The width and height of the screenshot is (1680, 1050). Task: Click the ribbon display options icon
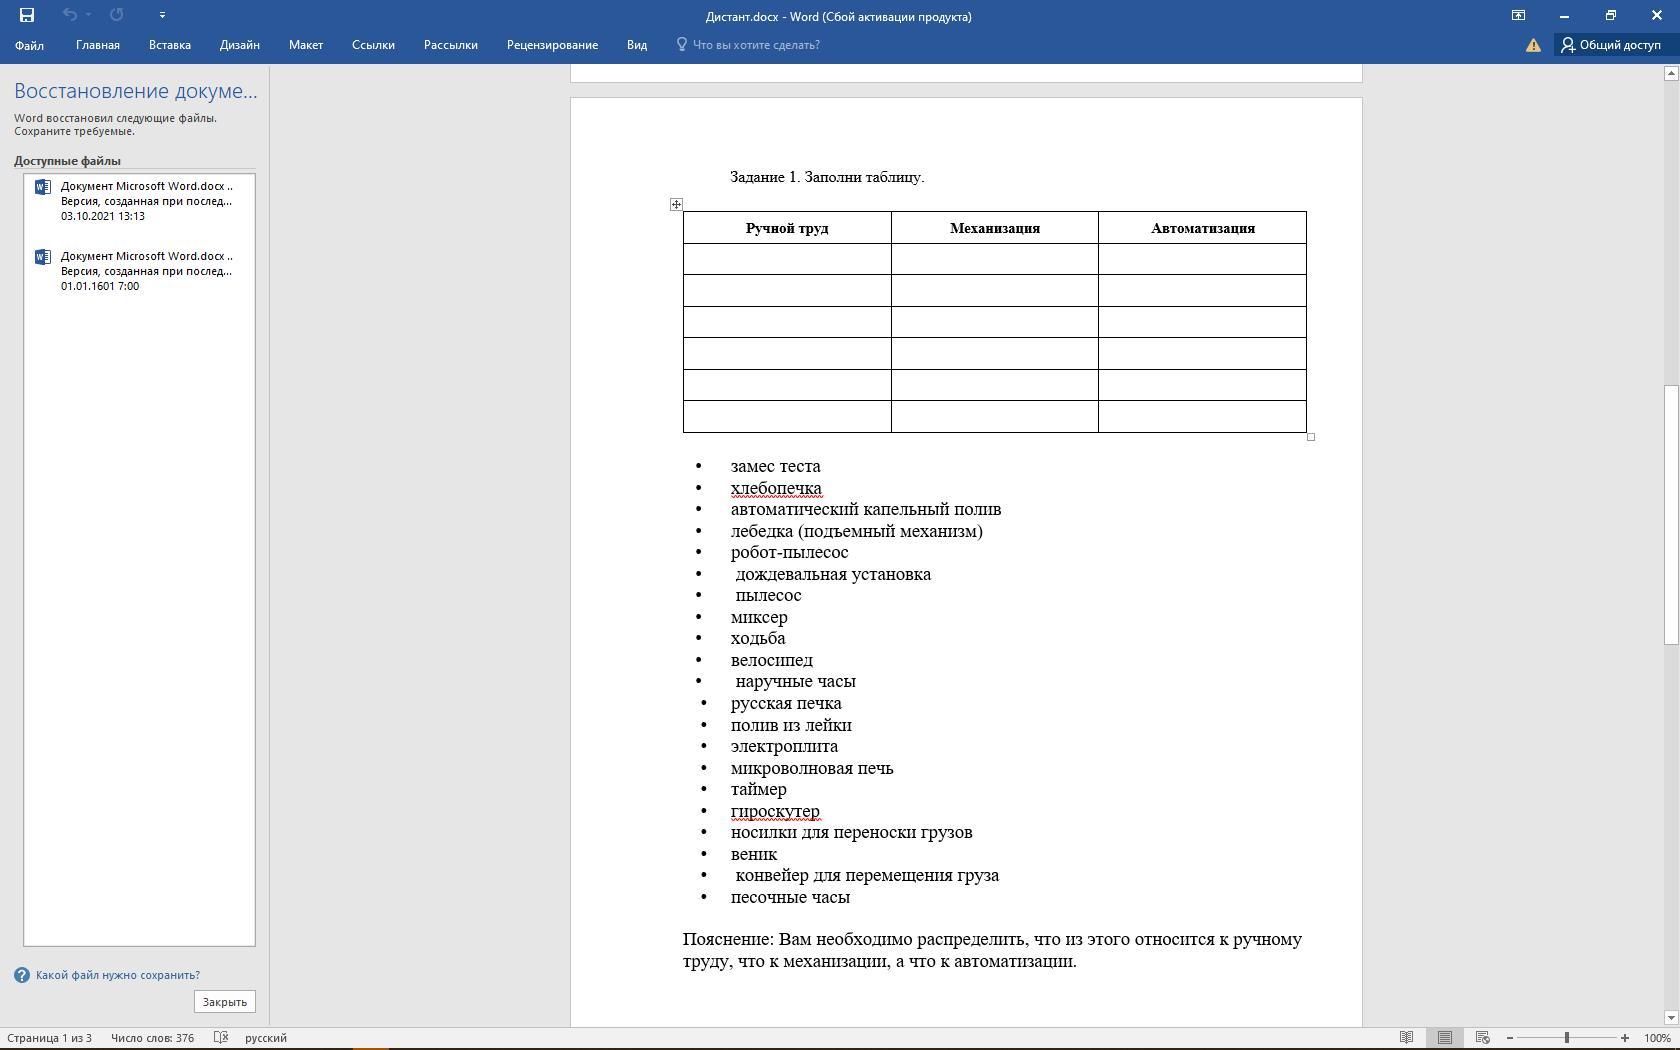click(1518, 15)
